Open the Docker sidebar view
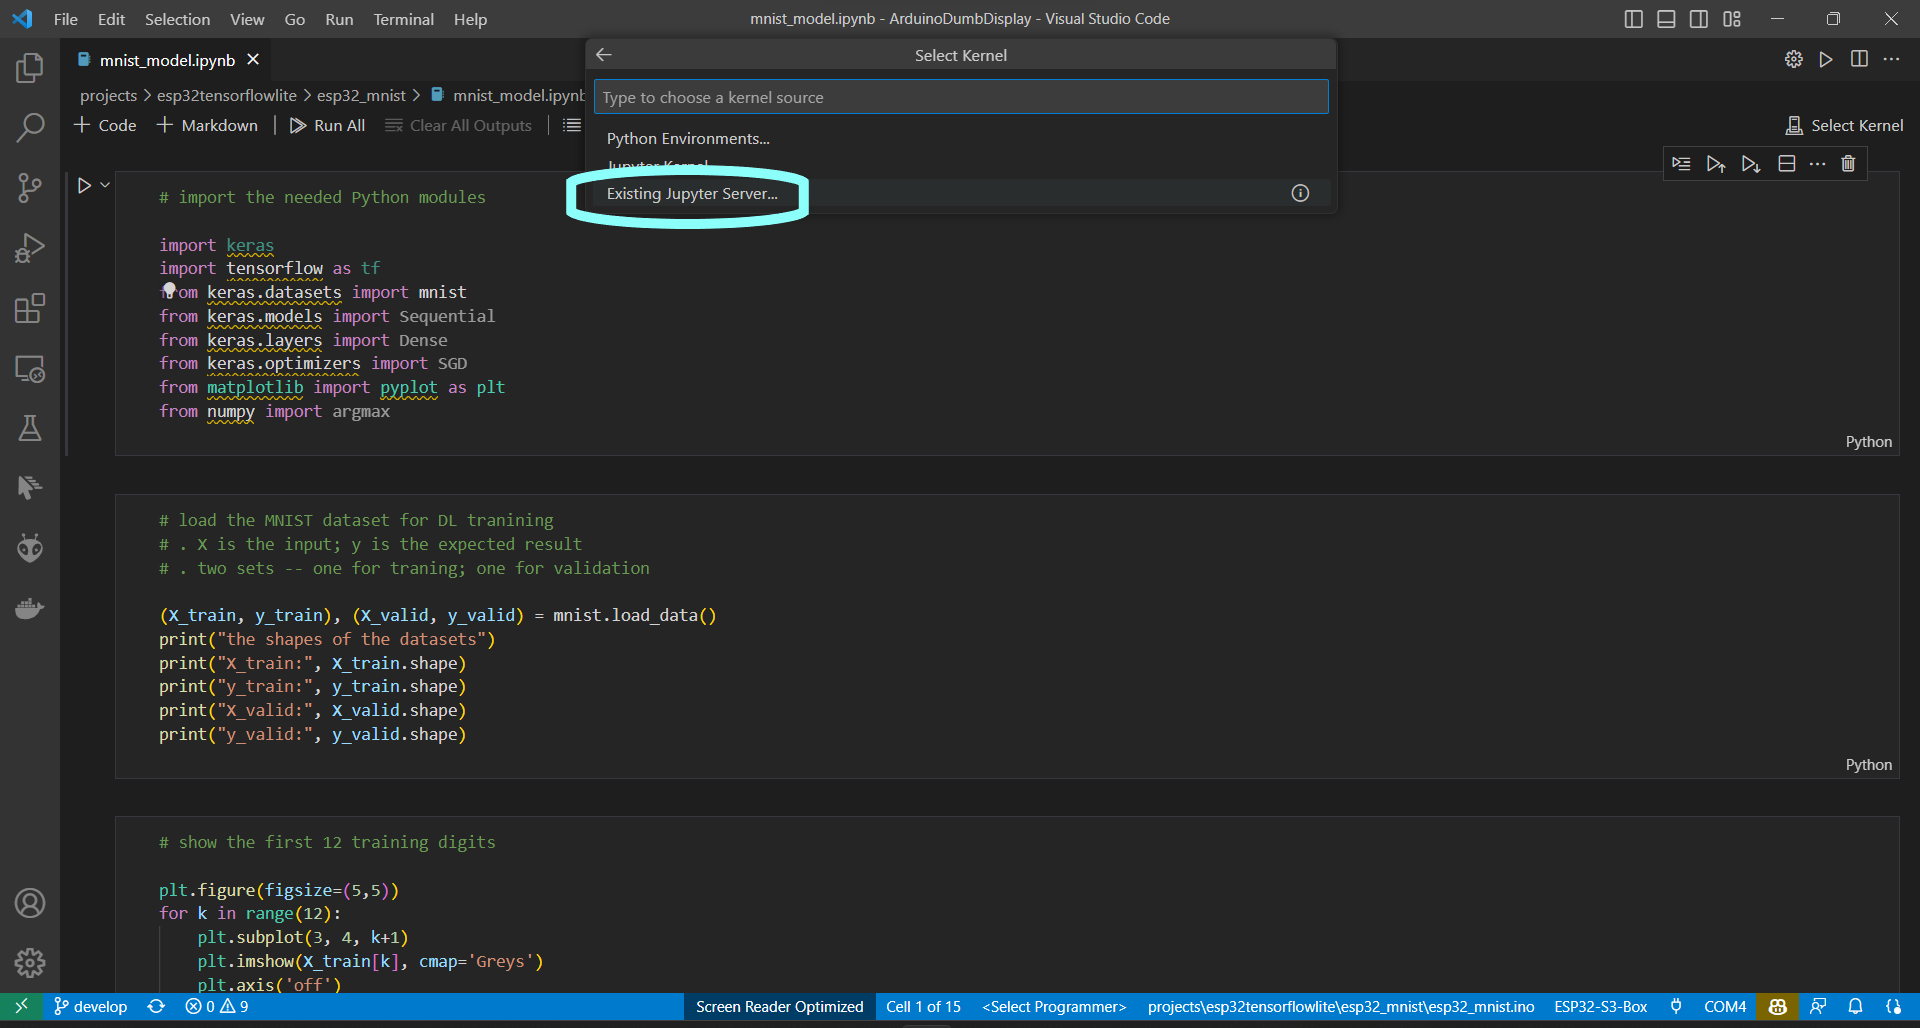Image resolution: width=1920 pixels, height=1028 pixels. tap(30, 608)
